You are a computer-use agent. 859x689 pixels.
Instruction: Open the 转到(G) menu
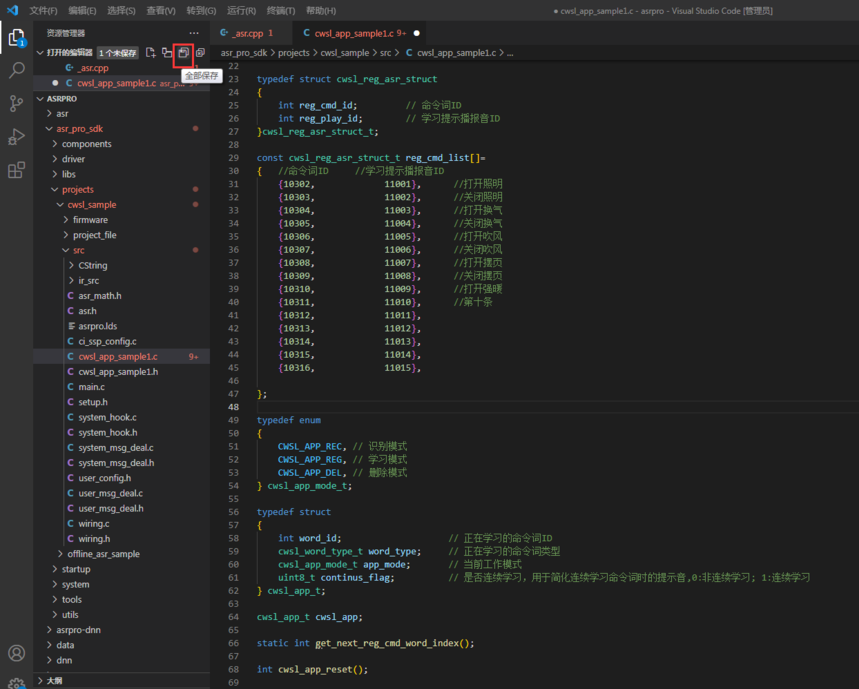pyautogui.click(x=201, y=10)
